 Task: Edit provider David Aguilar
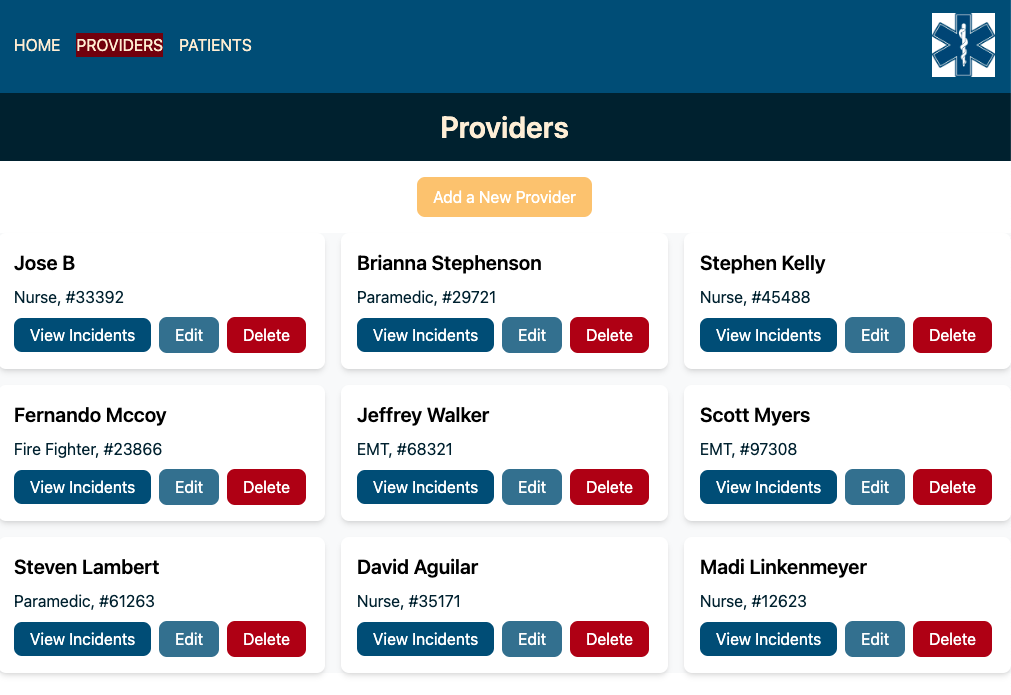click(531, 639)
